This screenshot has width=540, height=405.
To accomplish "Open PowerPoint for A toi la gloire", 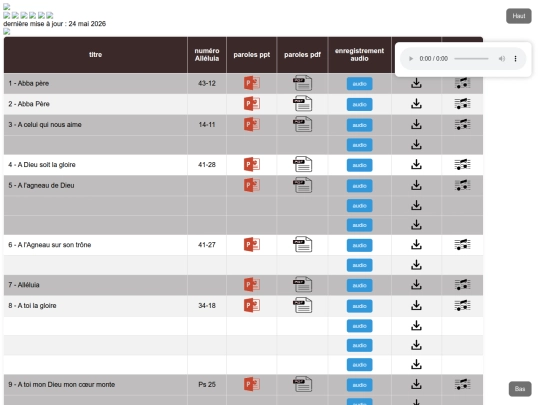I will coord(252,305).
